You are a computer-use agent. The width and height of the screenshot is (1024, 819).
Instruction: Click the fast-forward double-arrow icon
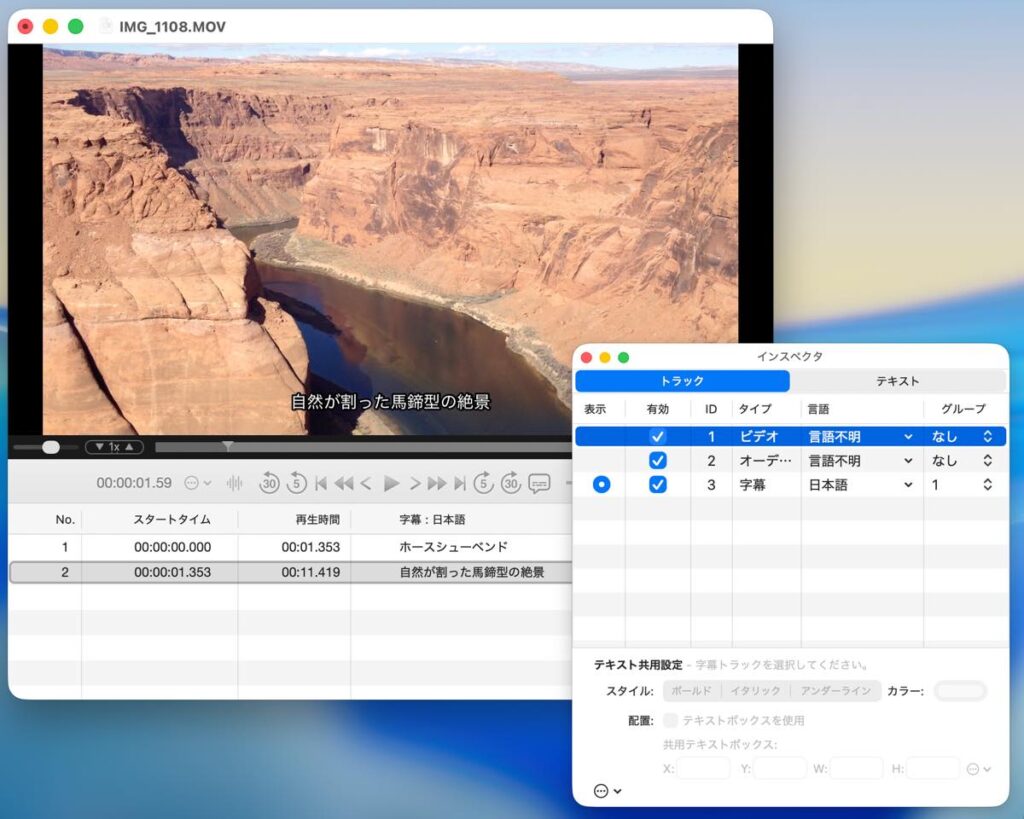[x=437, y=484]
